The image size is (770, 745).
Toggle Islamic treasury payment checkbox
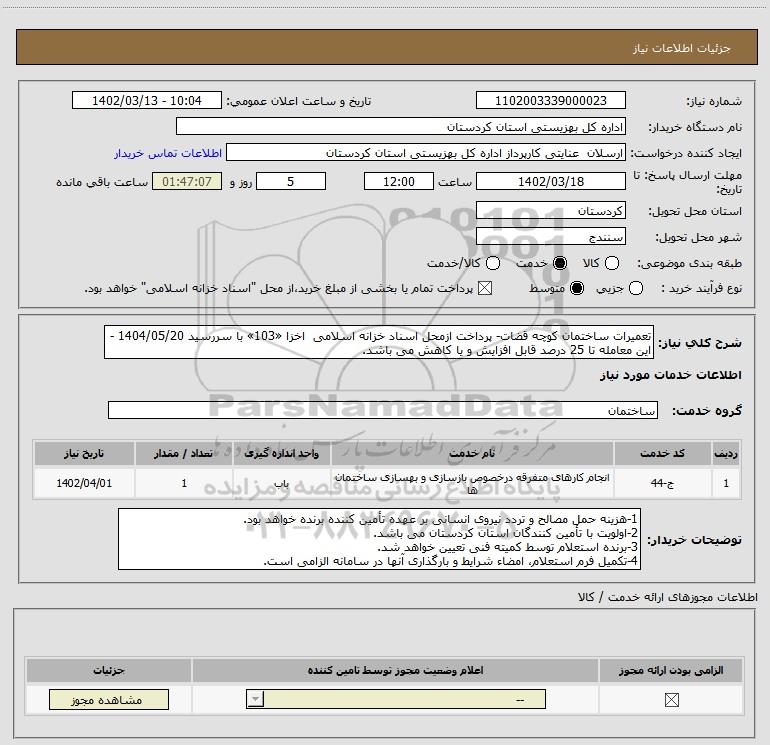[x=485, y=288]
